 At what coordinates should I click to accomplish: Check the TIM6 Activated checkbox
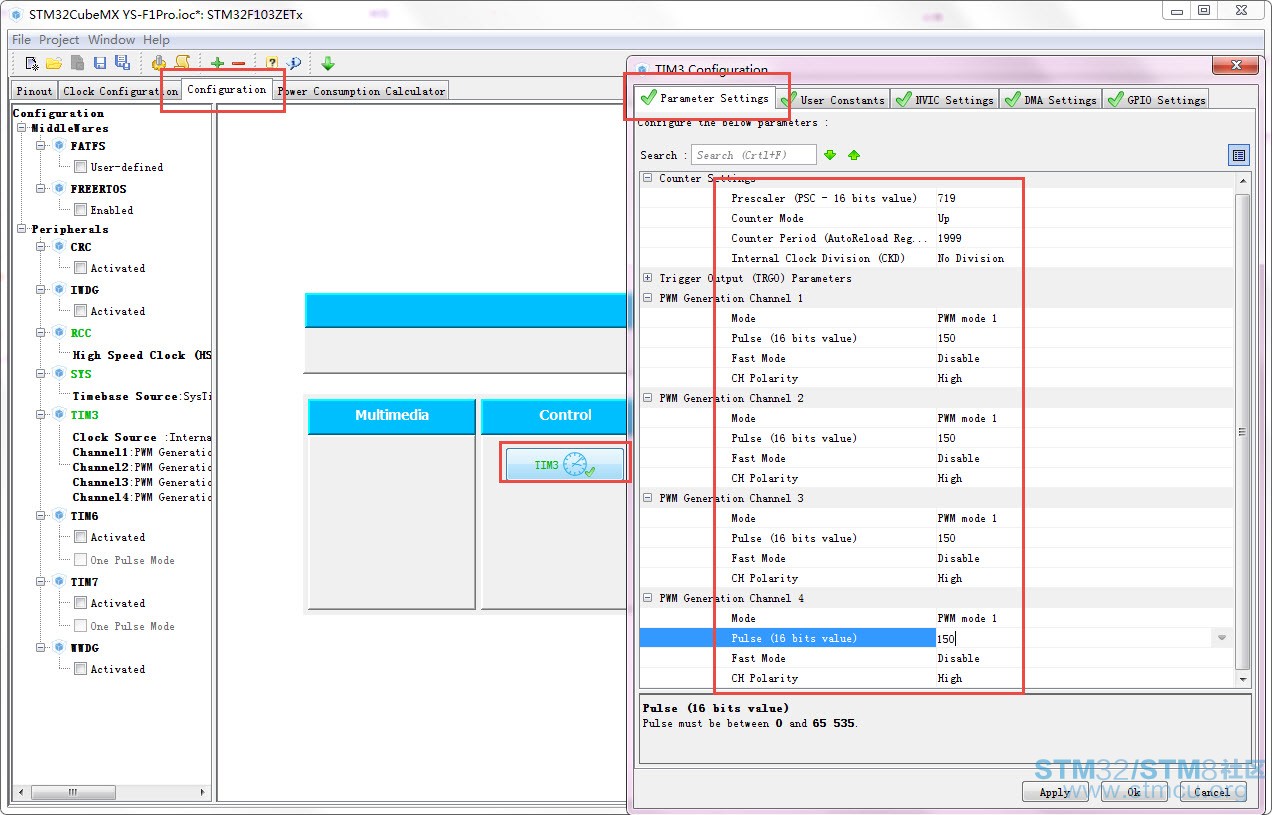[x=80, y=537]
